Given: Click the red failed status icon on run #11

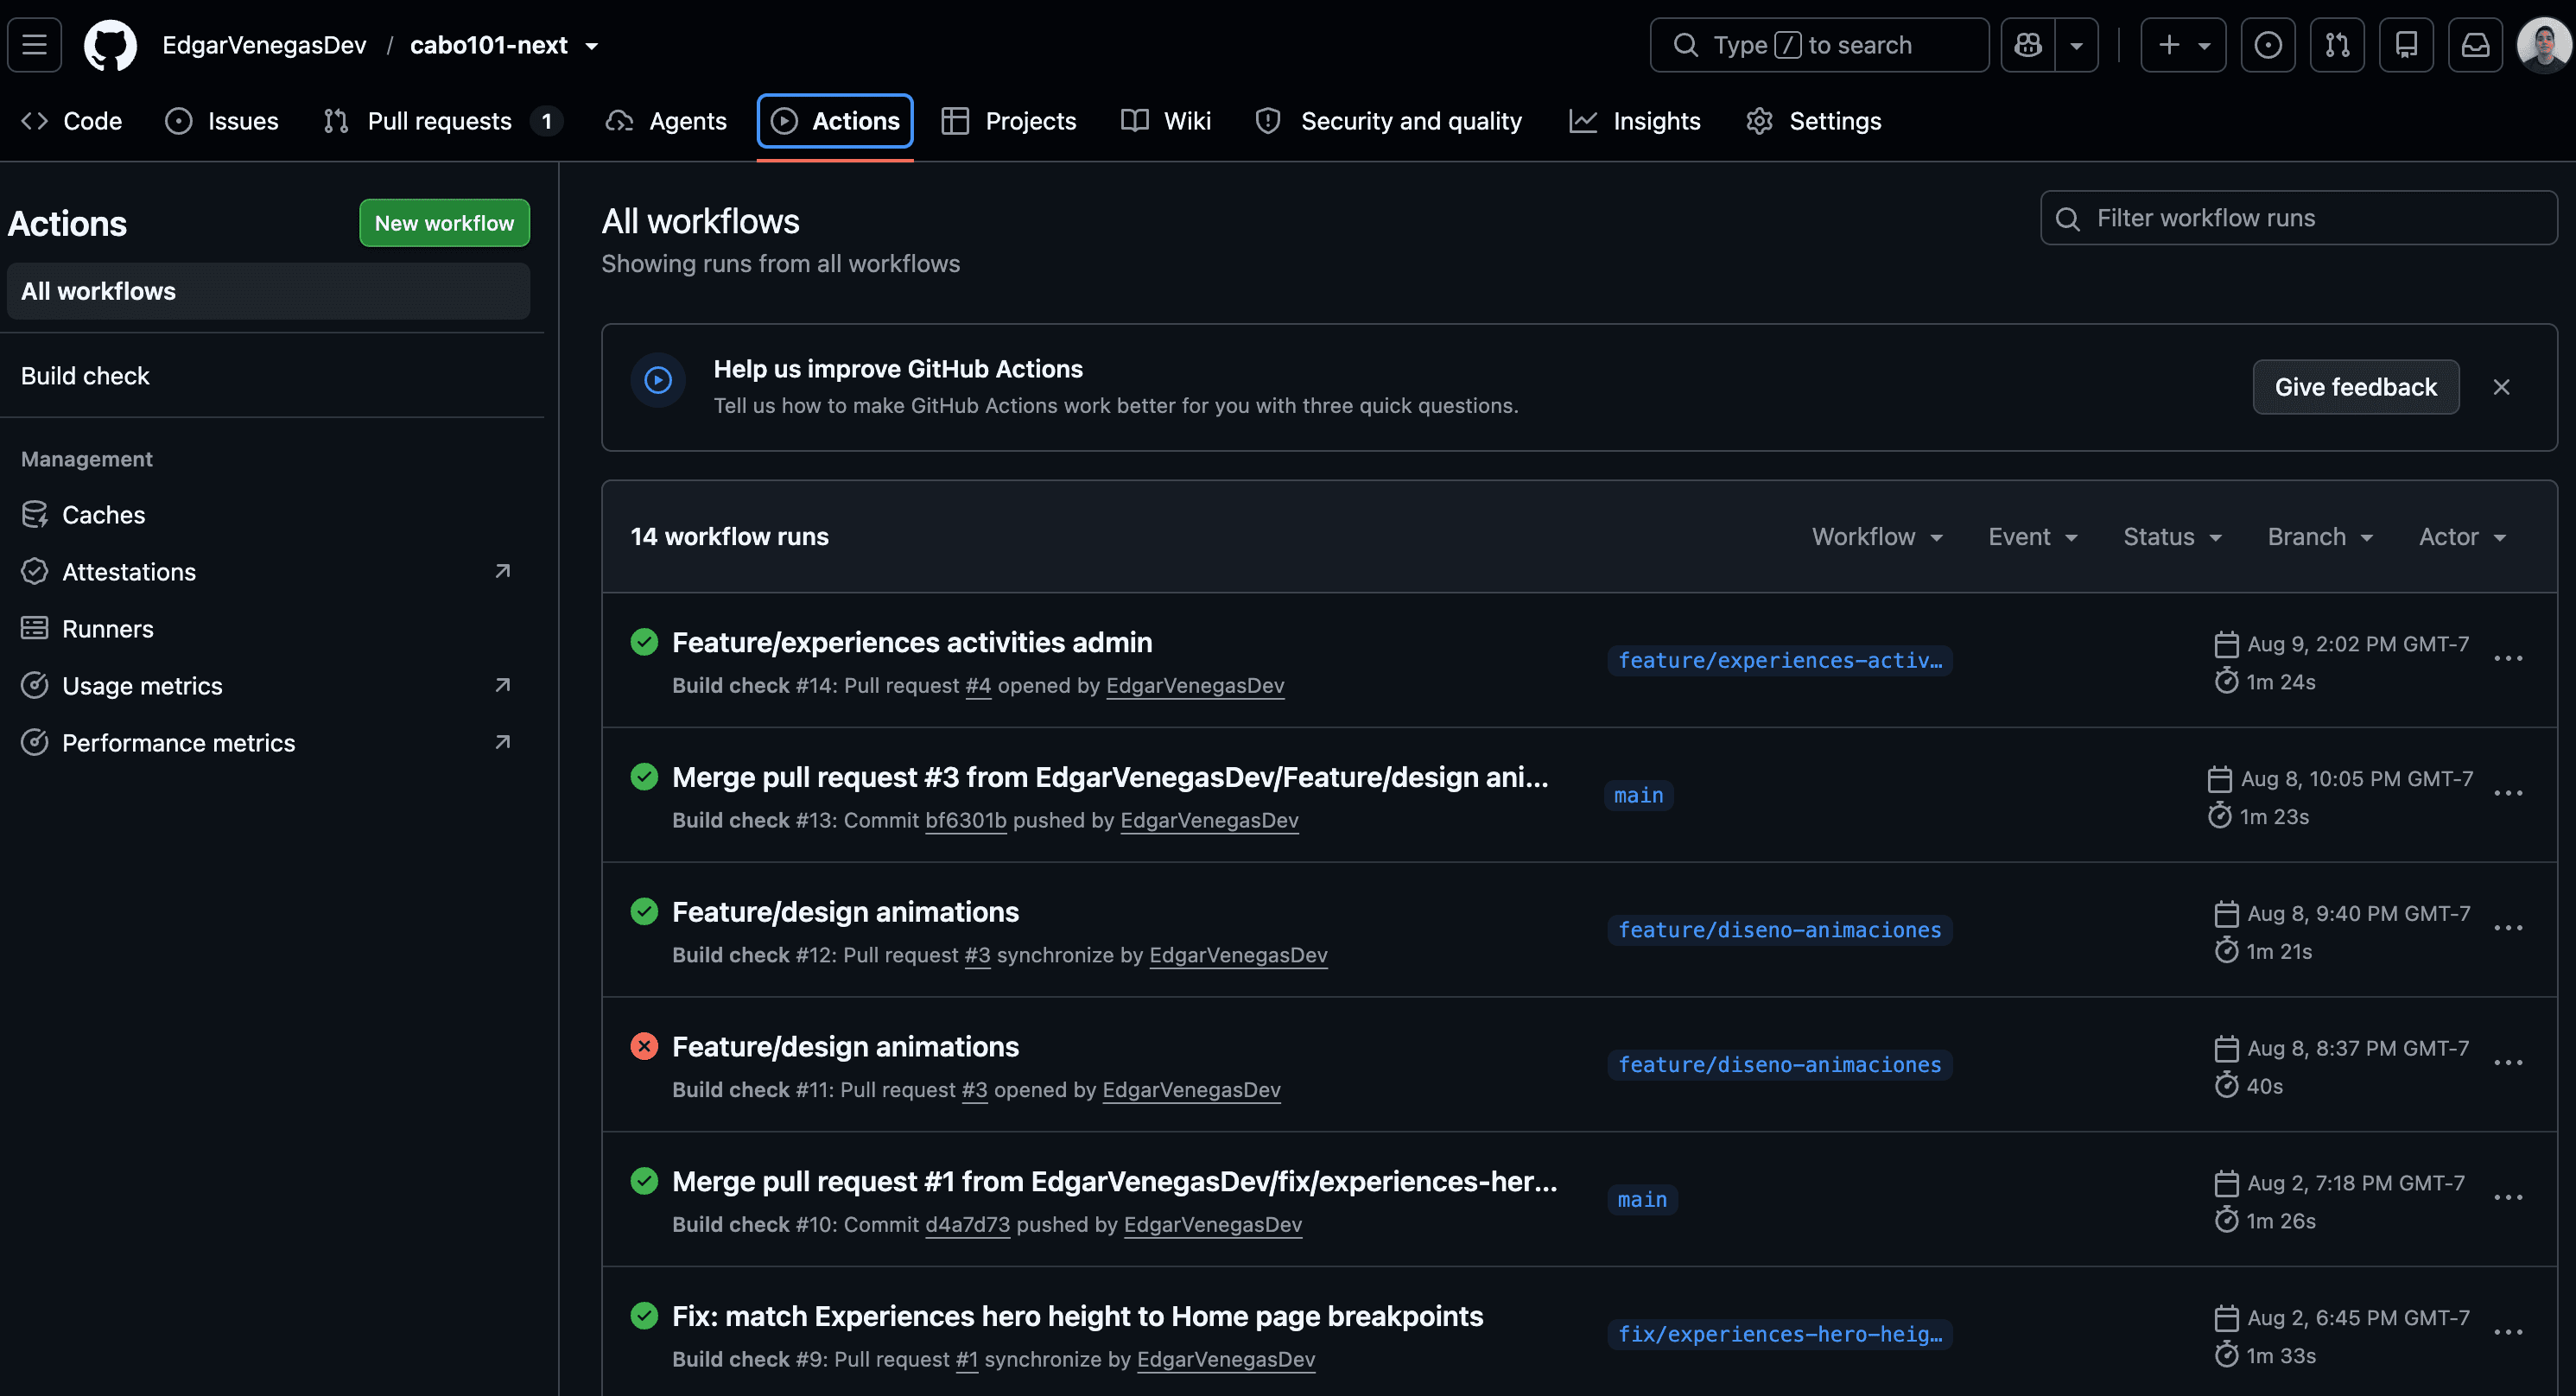Looking at the screenshot, I should [645, 1047].
